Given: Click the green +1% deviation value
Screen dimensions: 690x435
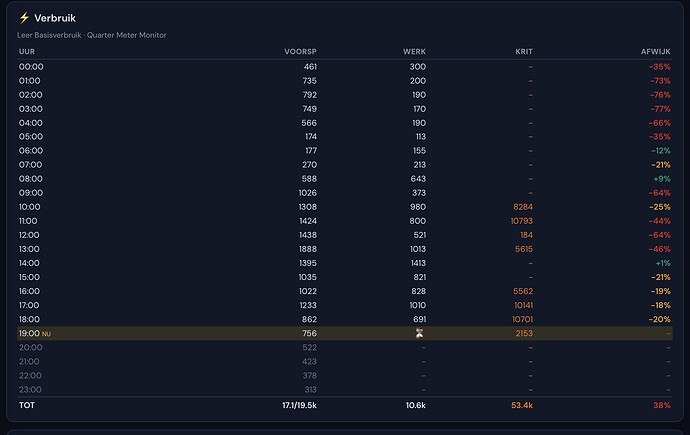Looking at the screenshot, I should click(663, 263).
